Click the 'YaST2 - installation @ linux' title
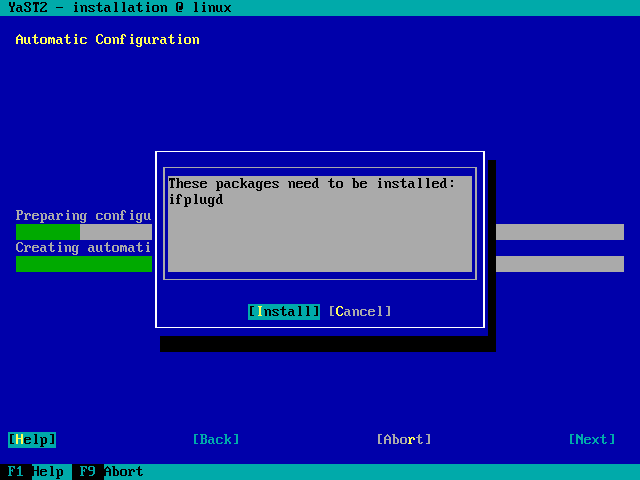This screenshot has width=640, height=480. point(120,8)
